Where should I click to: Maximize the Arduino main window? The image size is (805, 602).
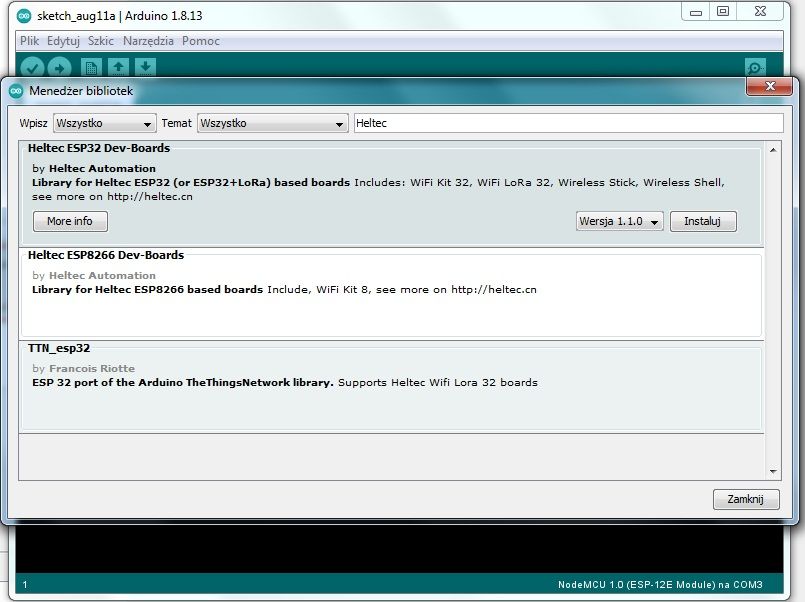click(x=723, y=11)
